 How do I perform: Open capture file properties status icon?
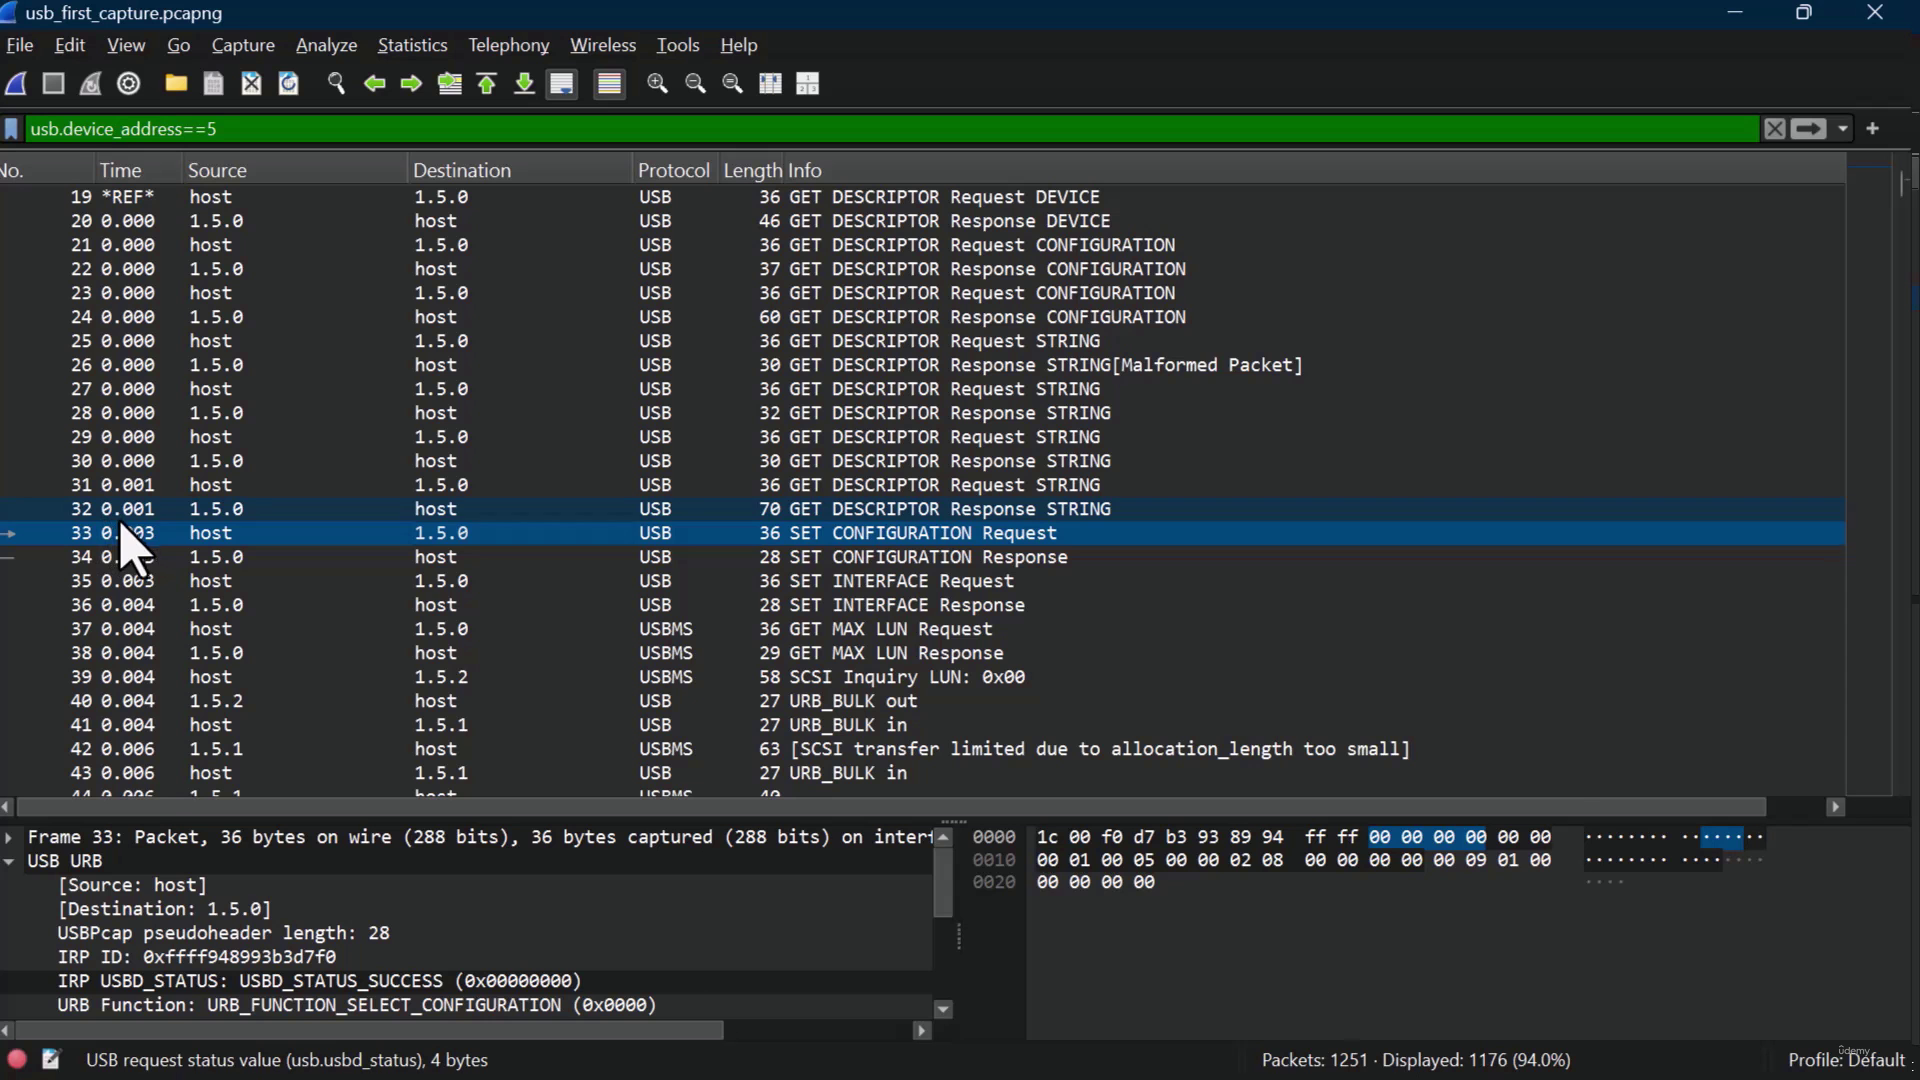click(x=51, y=1059)
